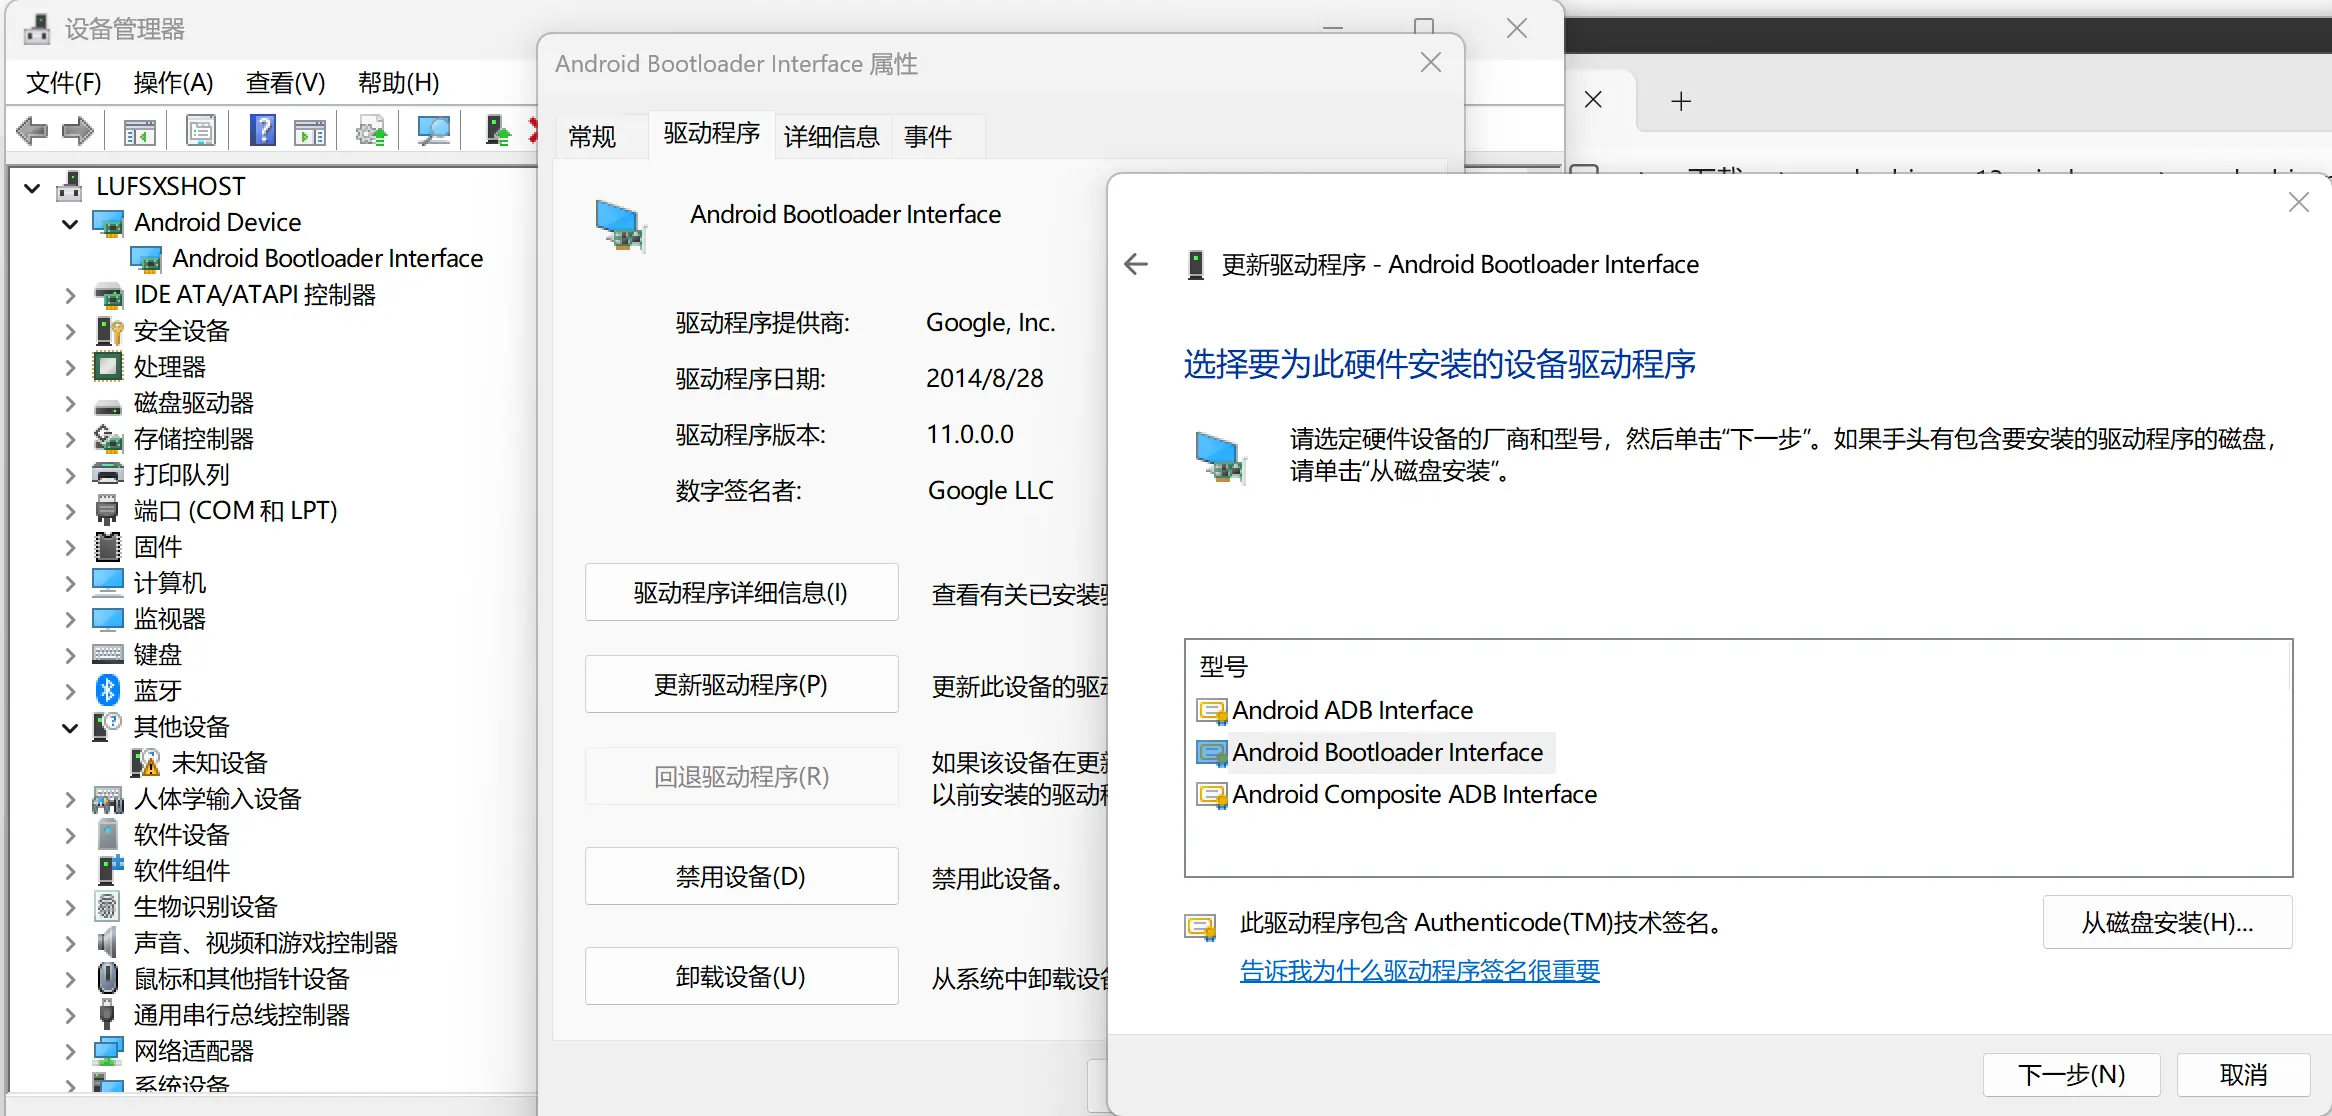Select Android Composite ADB Interface model

pyautogui.click(x=1414, y=794)
